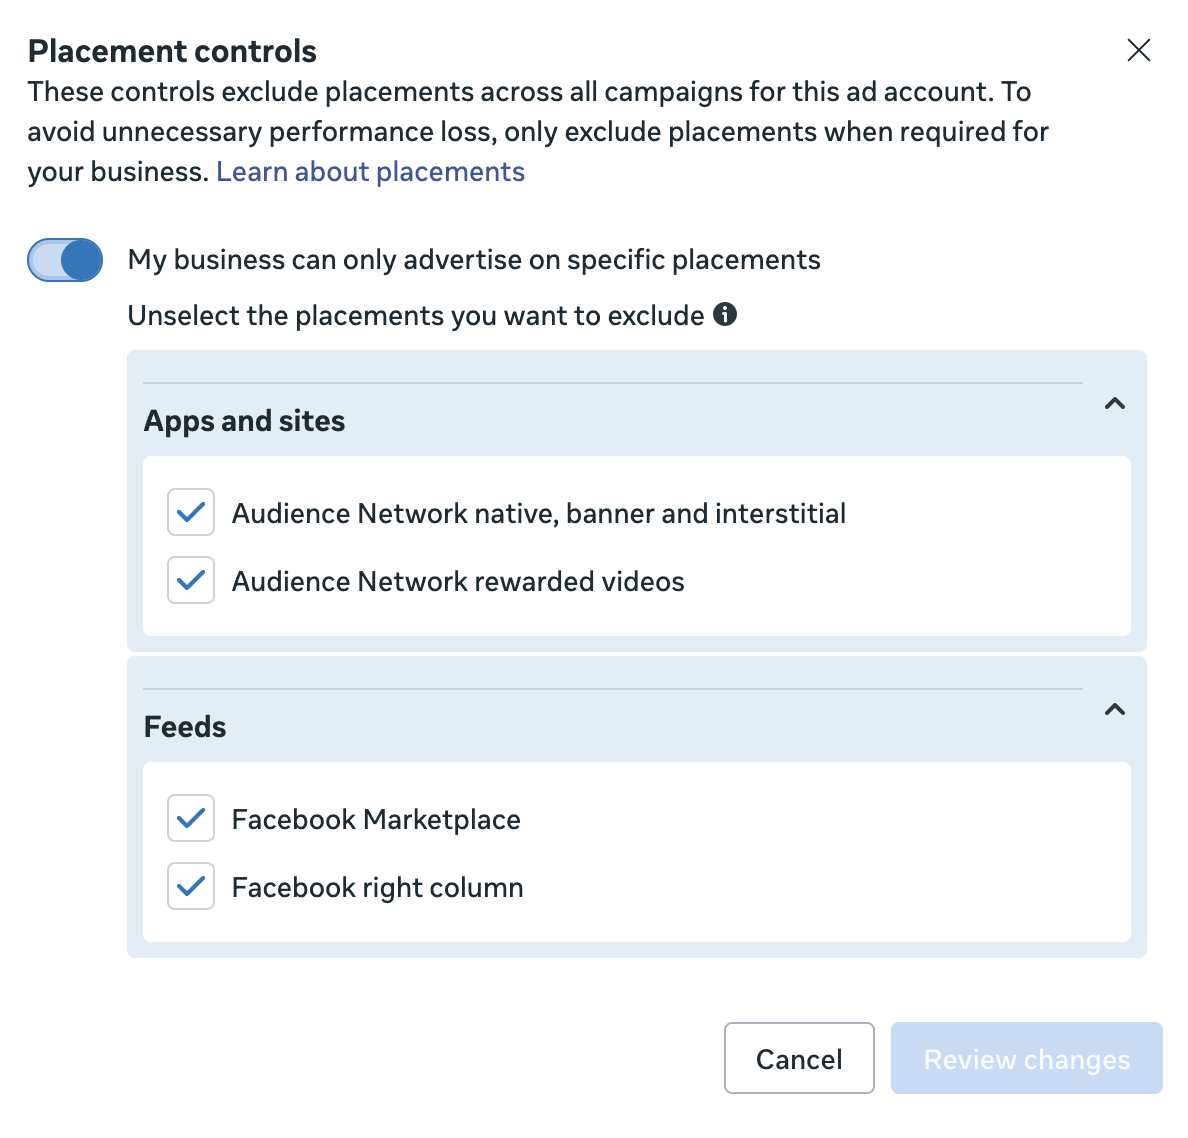Click the 'My business can only advertise' label

(474, 260)
